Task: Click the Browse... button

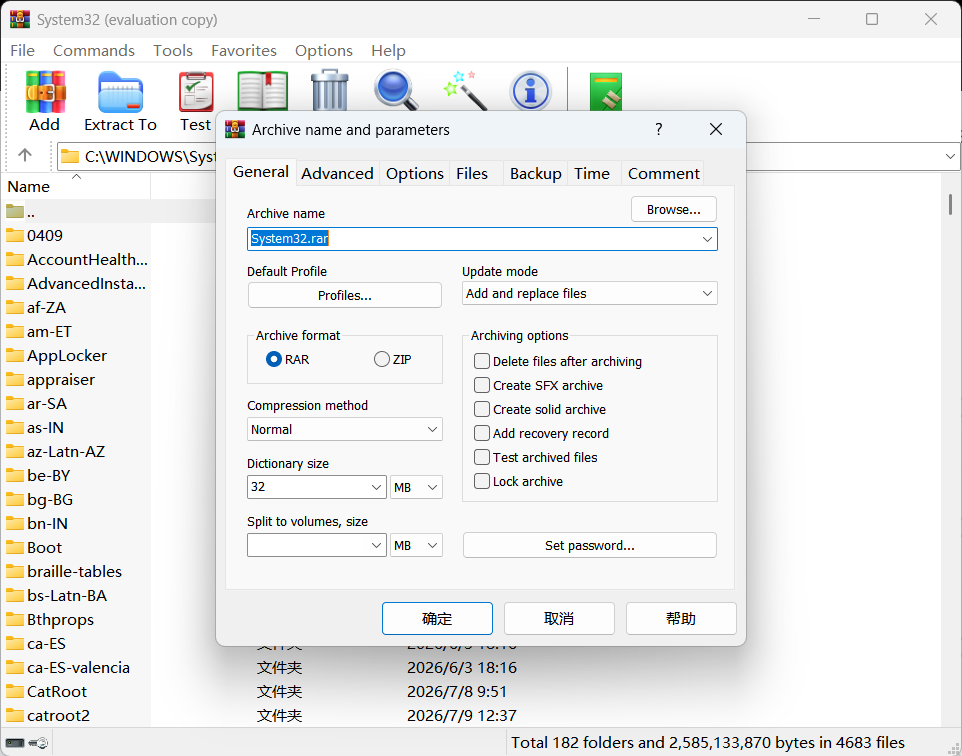Action: tap(674, 209)
